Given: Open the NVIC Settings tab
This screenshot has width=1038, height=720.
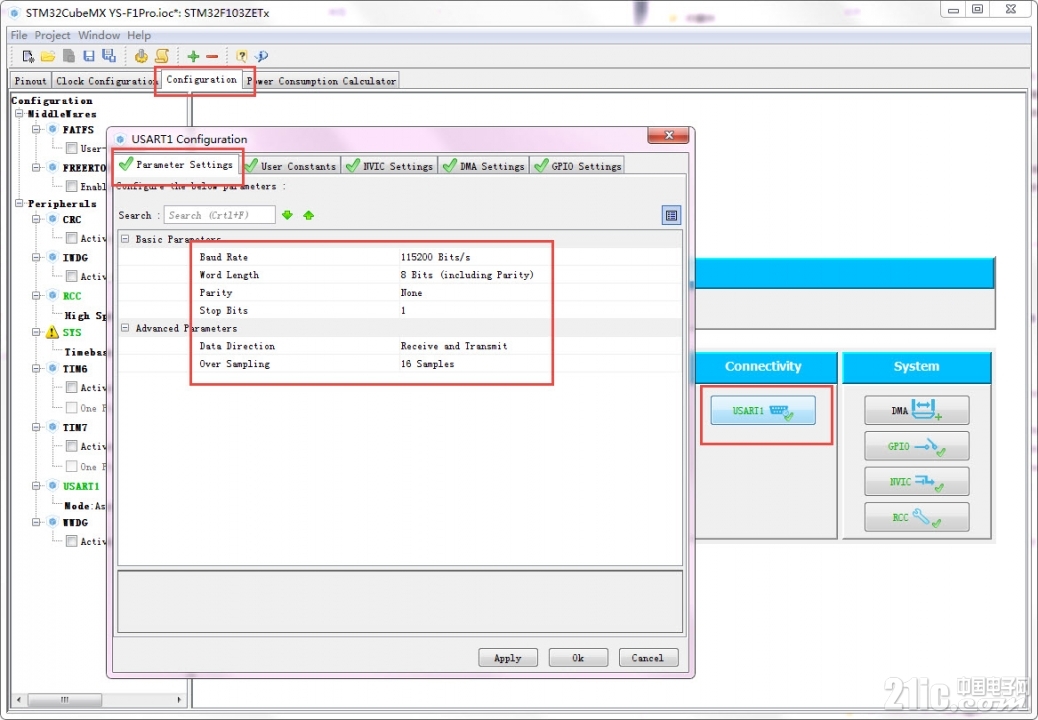Looking at the screenshot, I should (x=390, y=166).
